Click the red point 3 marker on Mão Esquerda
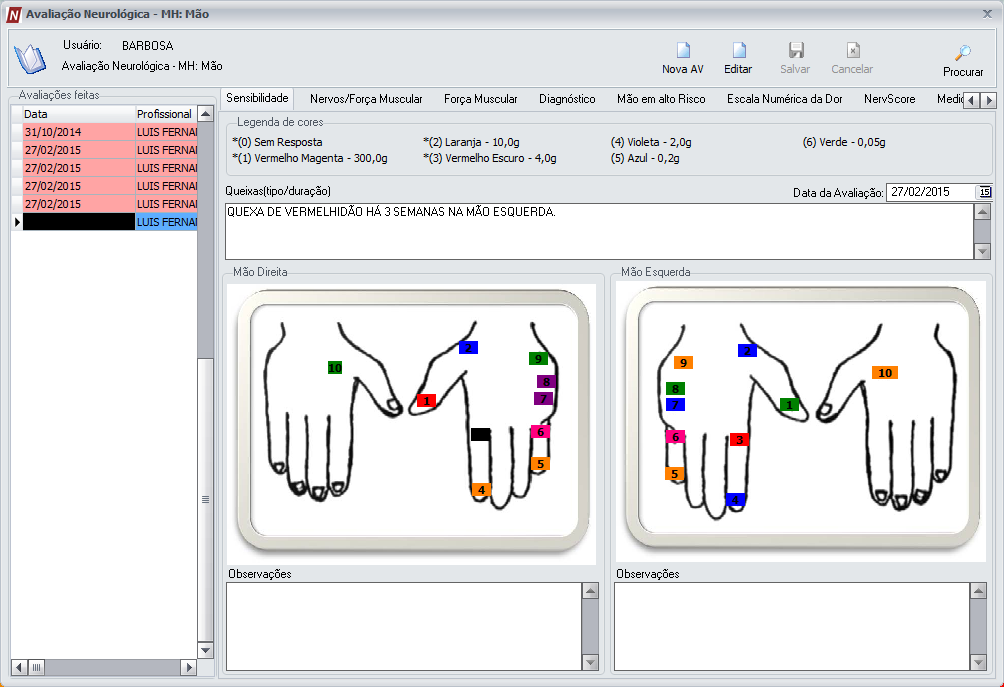Screen dimensions: 1004x687 pyautogui.click(x=740, y=440)
